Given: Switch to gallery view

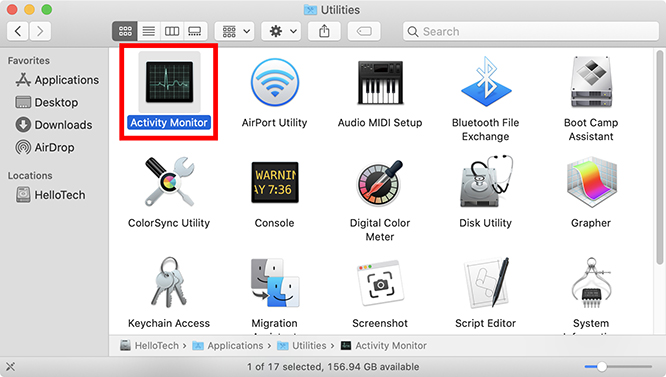Looking at the screenshot, I should 195,31.
